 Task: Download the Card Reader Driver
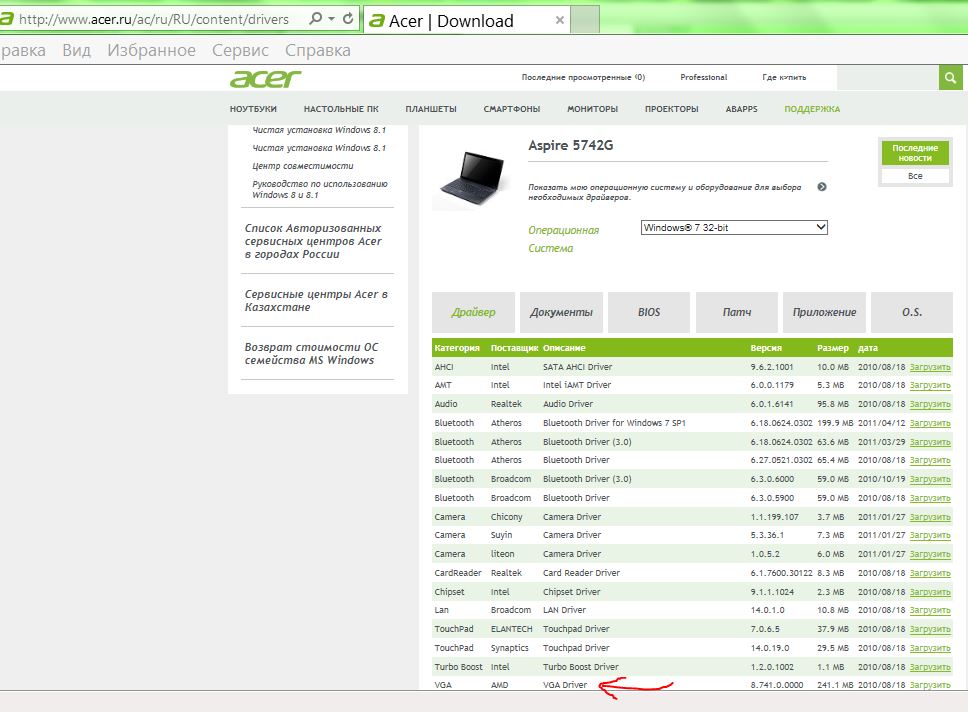930,574
